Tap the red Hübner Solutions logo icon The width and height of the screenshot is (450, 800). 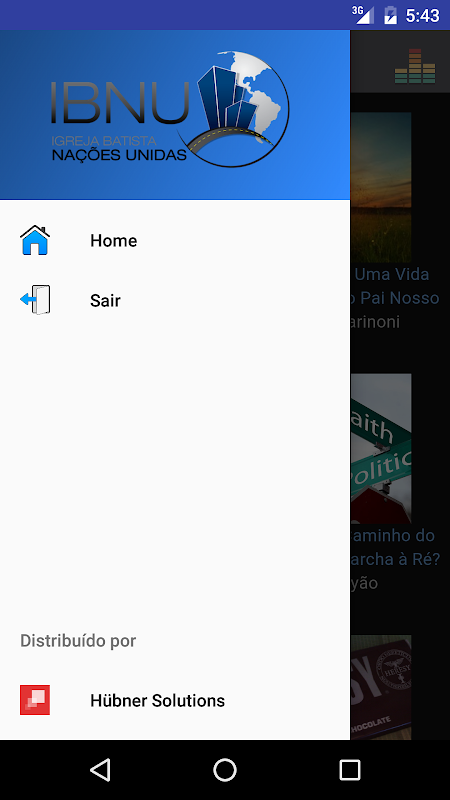[x=35, y=700]
